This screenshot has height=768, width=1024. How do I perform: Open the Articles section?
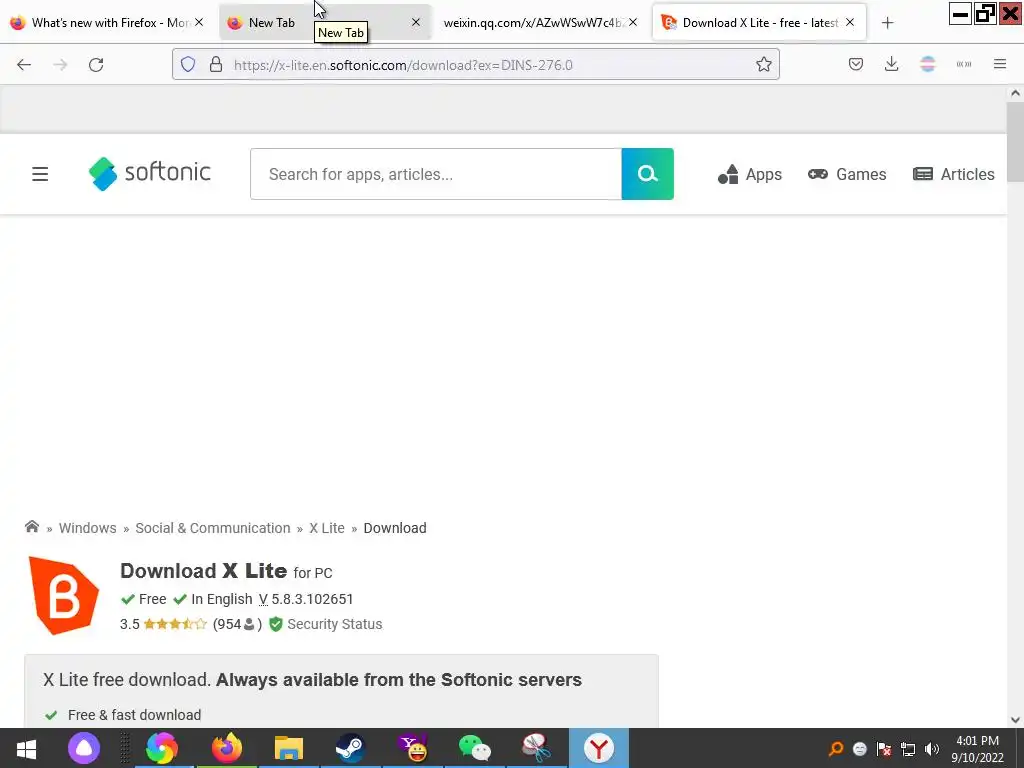click(953, 174)
